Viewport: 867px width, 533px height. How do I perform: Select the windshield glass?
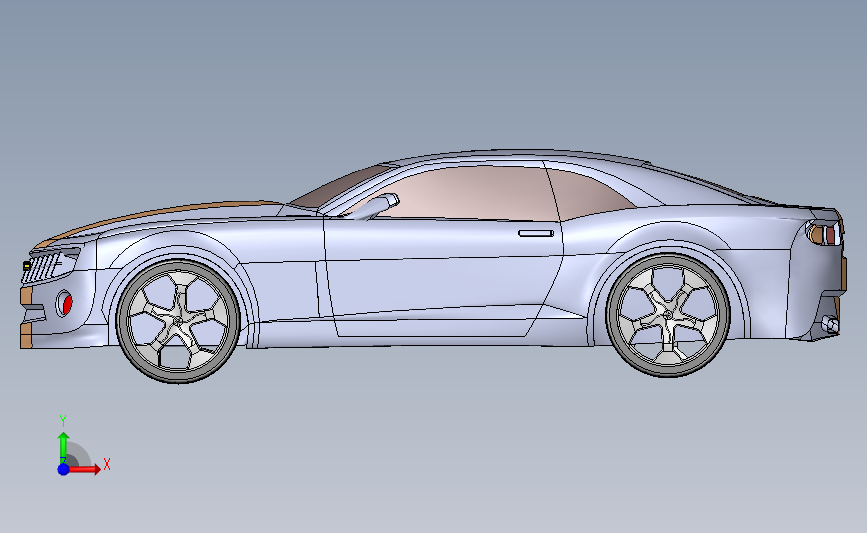click(x=340, y=188)
